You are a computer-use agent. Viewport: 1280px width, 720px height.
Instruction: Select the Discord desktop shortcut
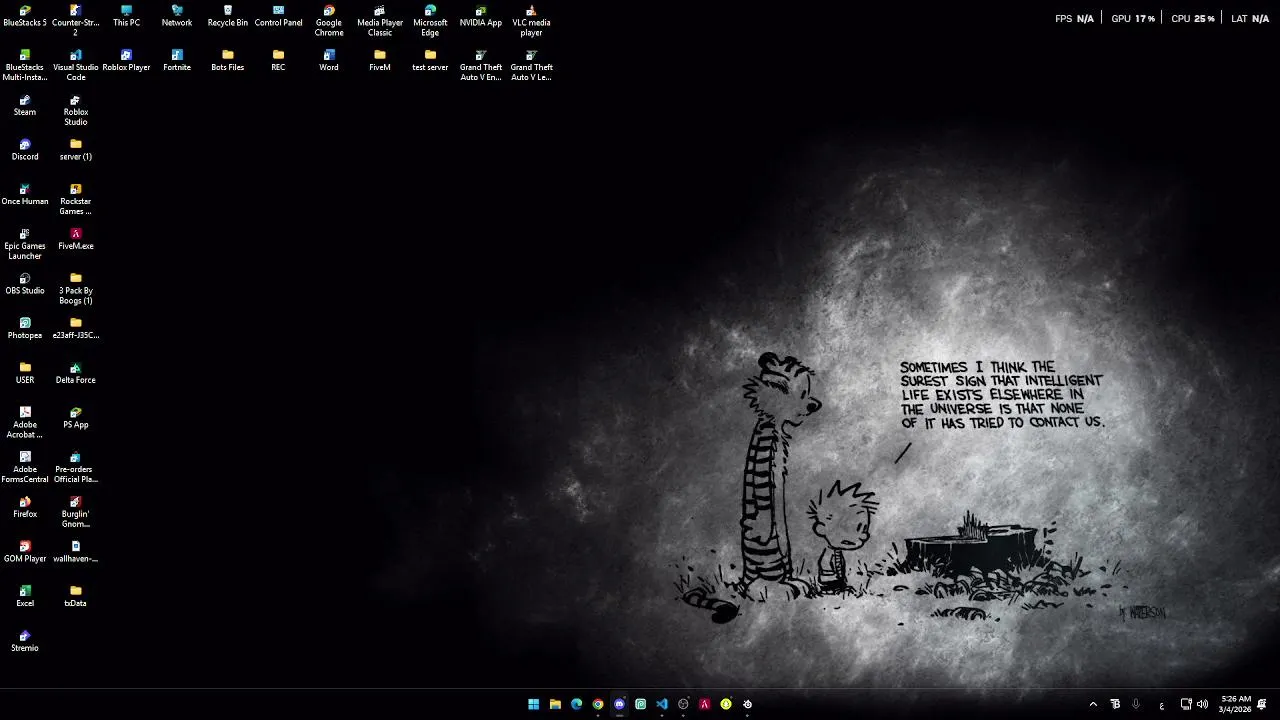(x=25, y=150)
